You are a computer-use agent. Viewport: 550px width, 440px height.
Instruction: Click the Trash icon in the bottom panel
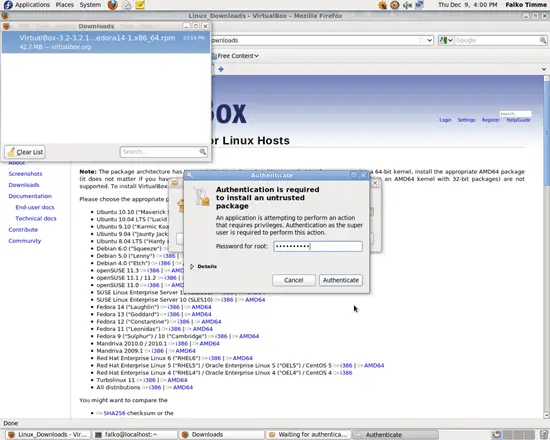[x=544, y=434]
